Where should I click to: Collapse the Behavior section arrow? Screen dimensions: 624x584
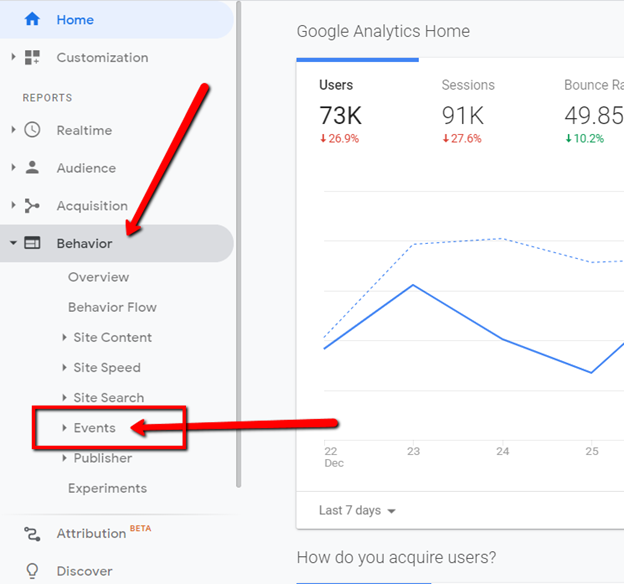(x=13, y=242)
